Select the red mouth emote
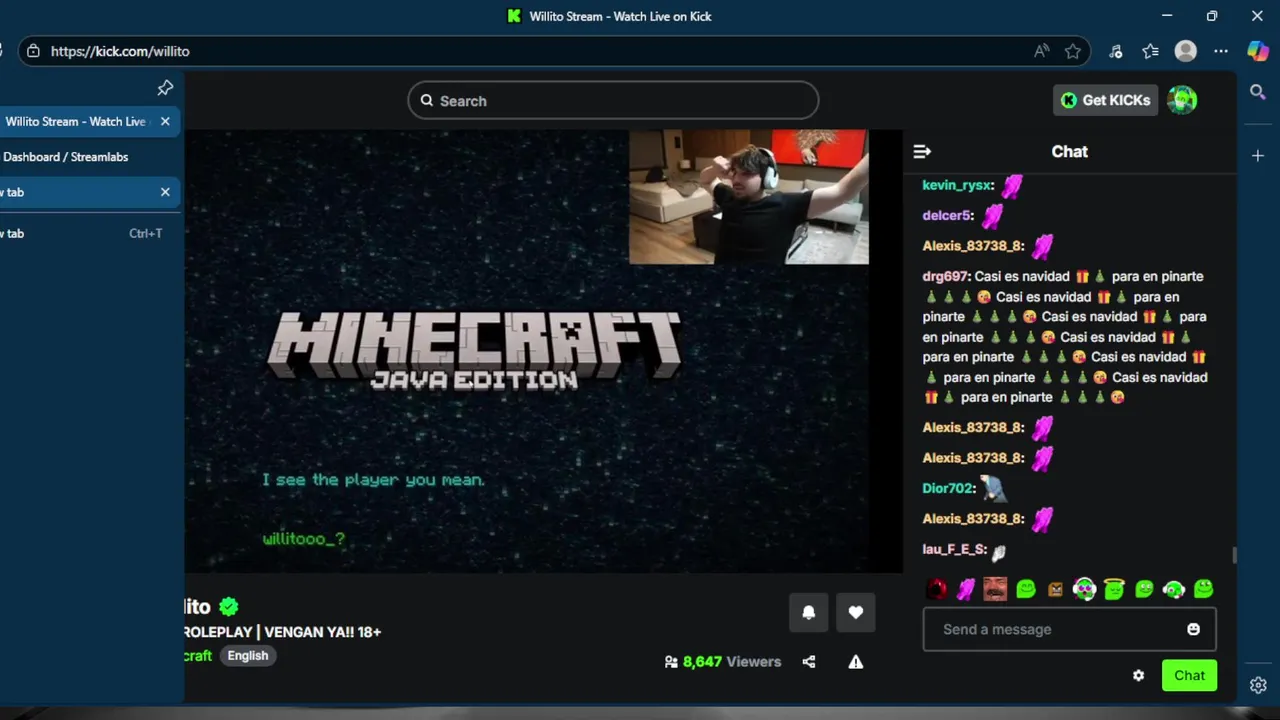The image size is (1280, 720). (936, 589)
